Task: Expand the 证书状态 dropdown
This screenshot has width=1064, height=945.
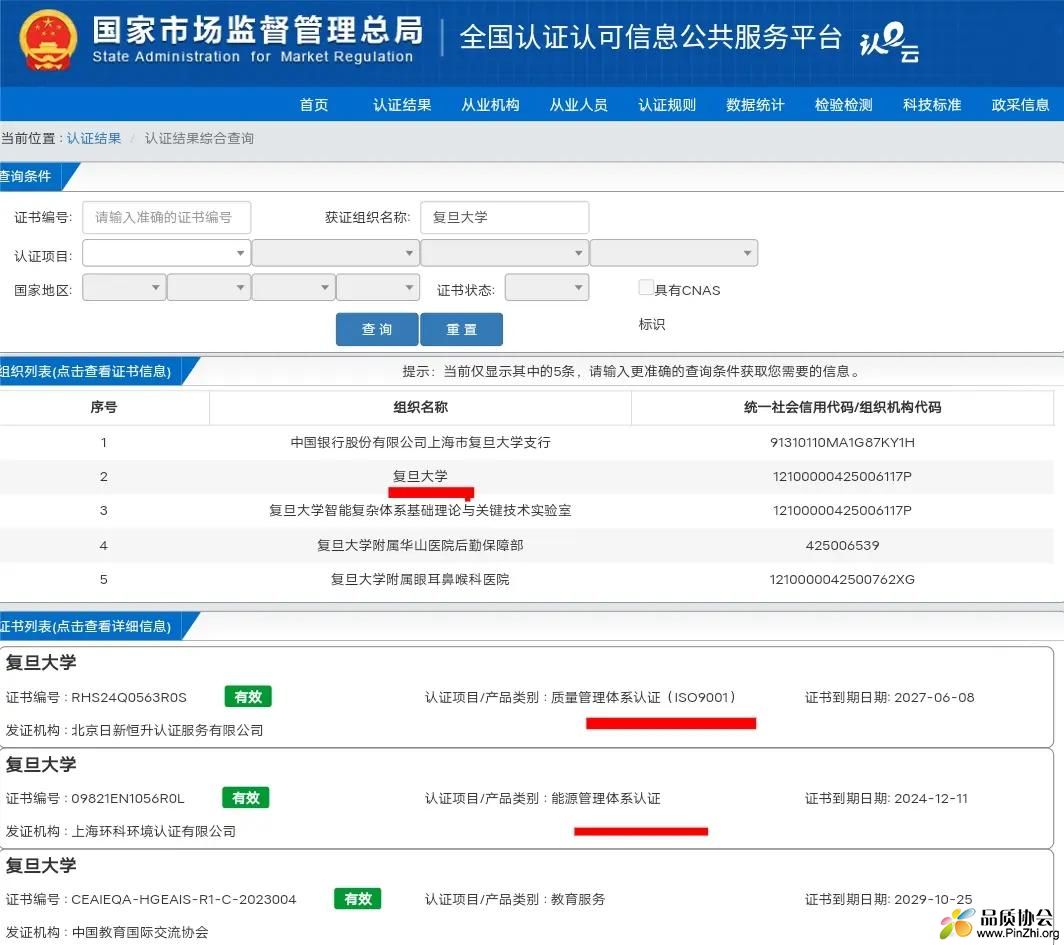Action: (x=547, y=288)
